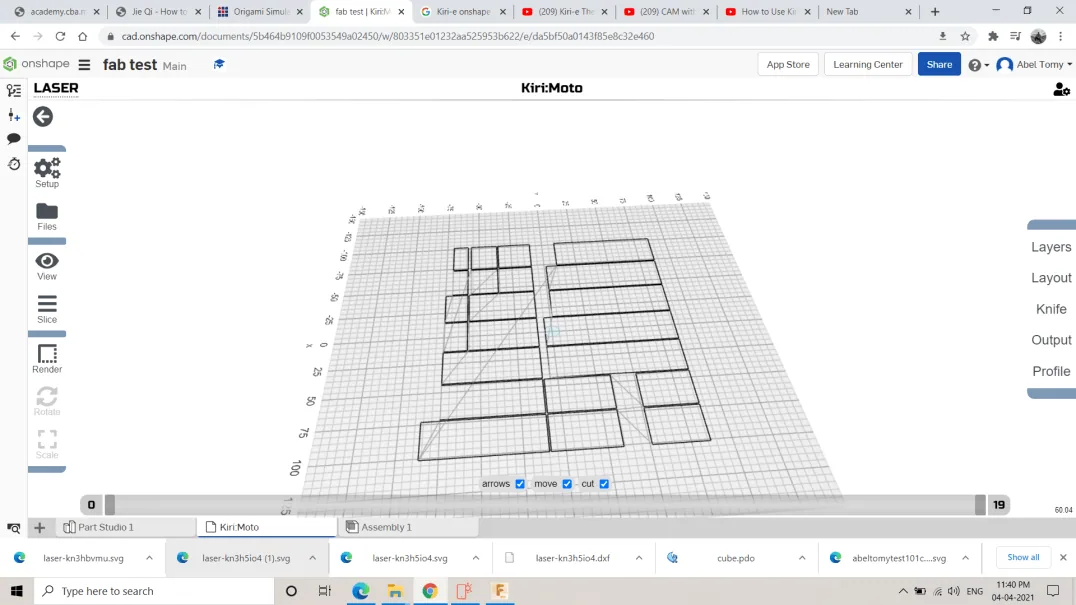Open the Output panel menu
The width and height of the screenshot is (1076, 605).
point(1051,340)
